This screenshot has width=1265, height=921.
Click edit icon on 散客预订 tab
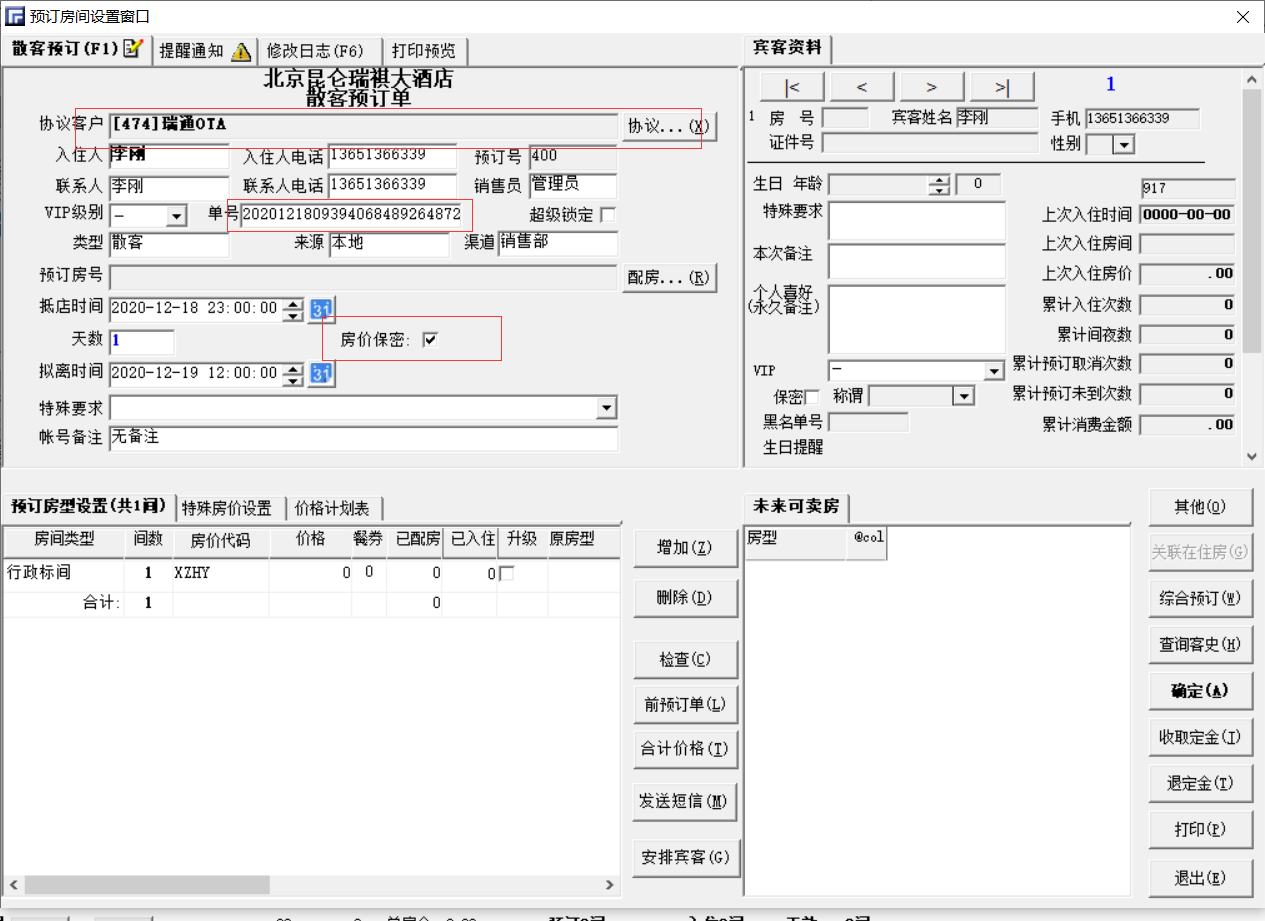[134, 48]
